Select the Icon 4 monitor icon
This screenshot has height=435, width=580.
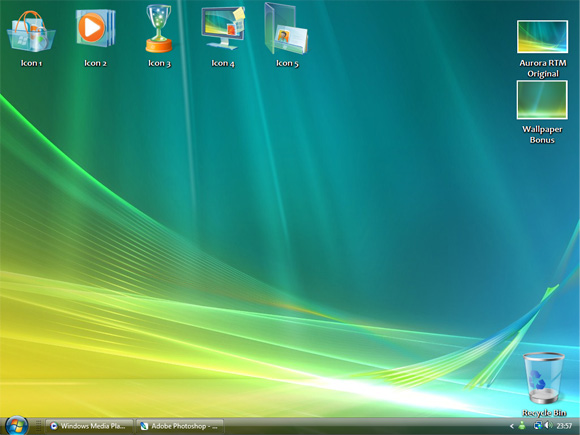point(223,28)
